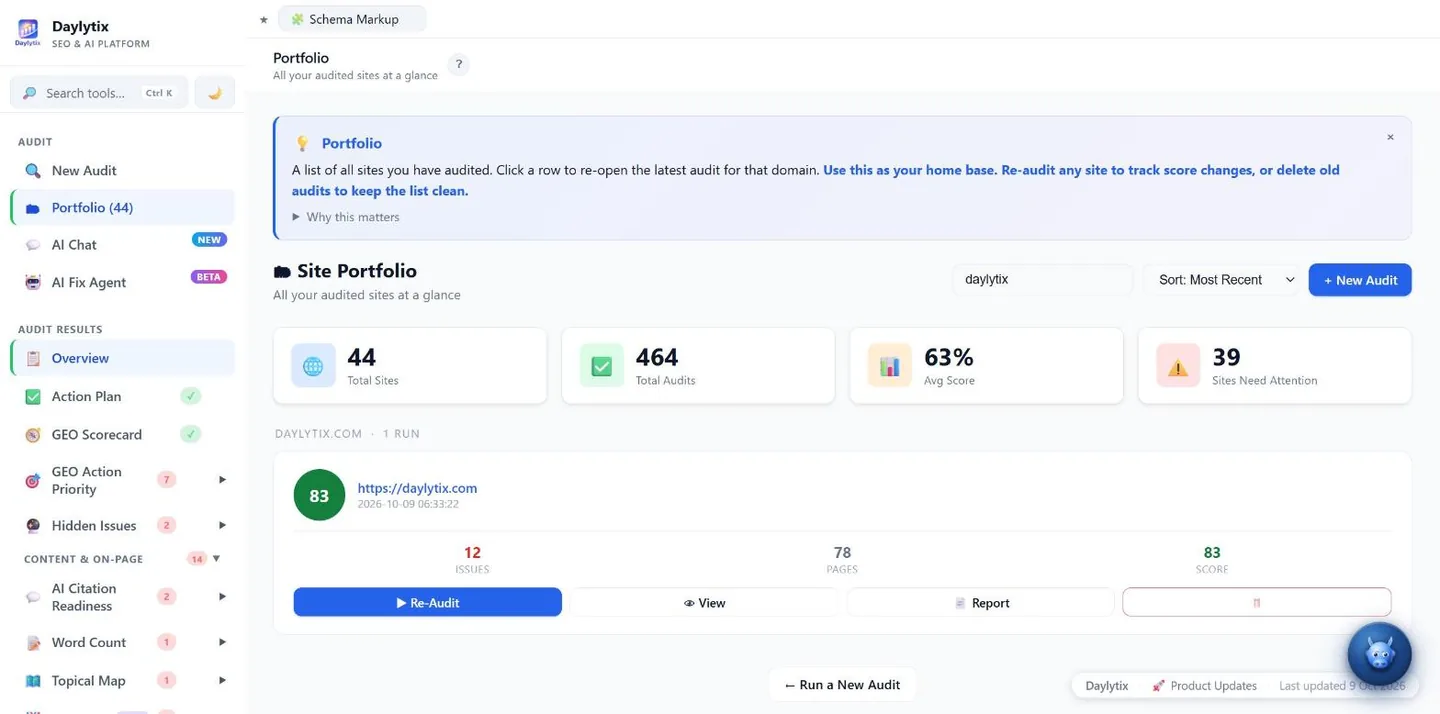Toggle dark mode moon icon
Image resolution: width=1440 pixels, height=714 pixels.
(x=214, y=93)
